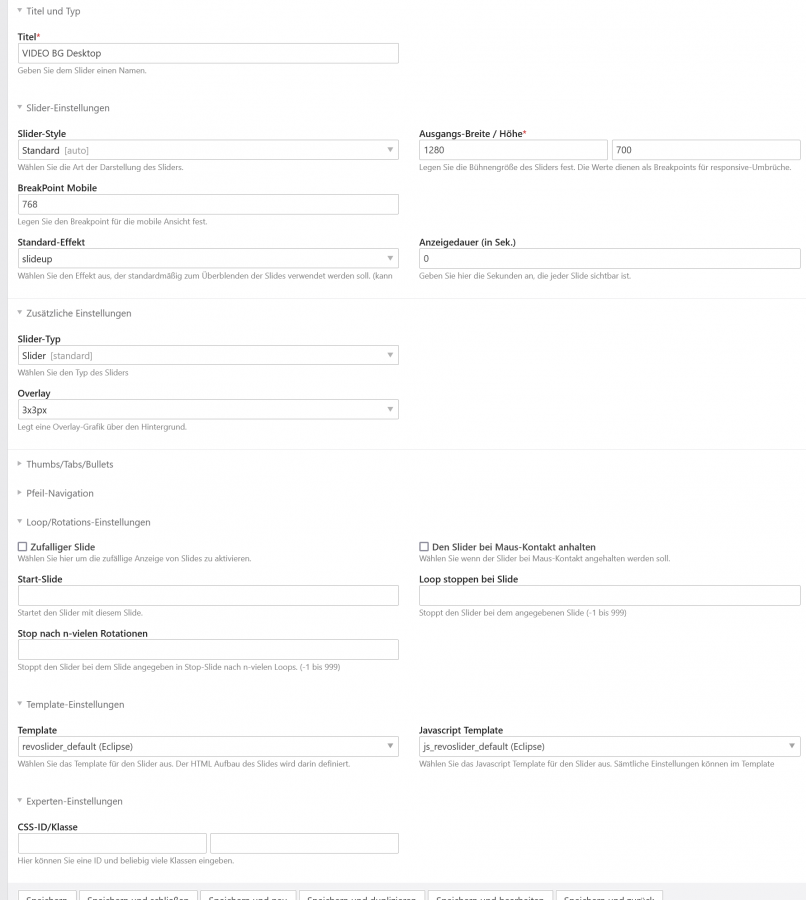Focus the BreakPoint Mobile field

(x=208, y=204)
